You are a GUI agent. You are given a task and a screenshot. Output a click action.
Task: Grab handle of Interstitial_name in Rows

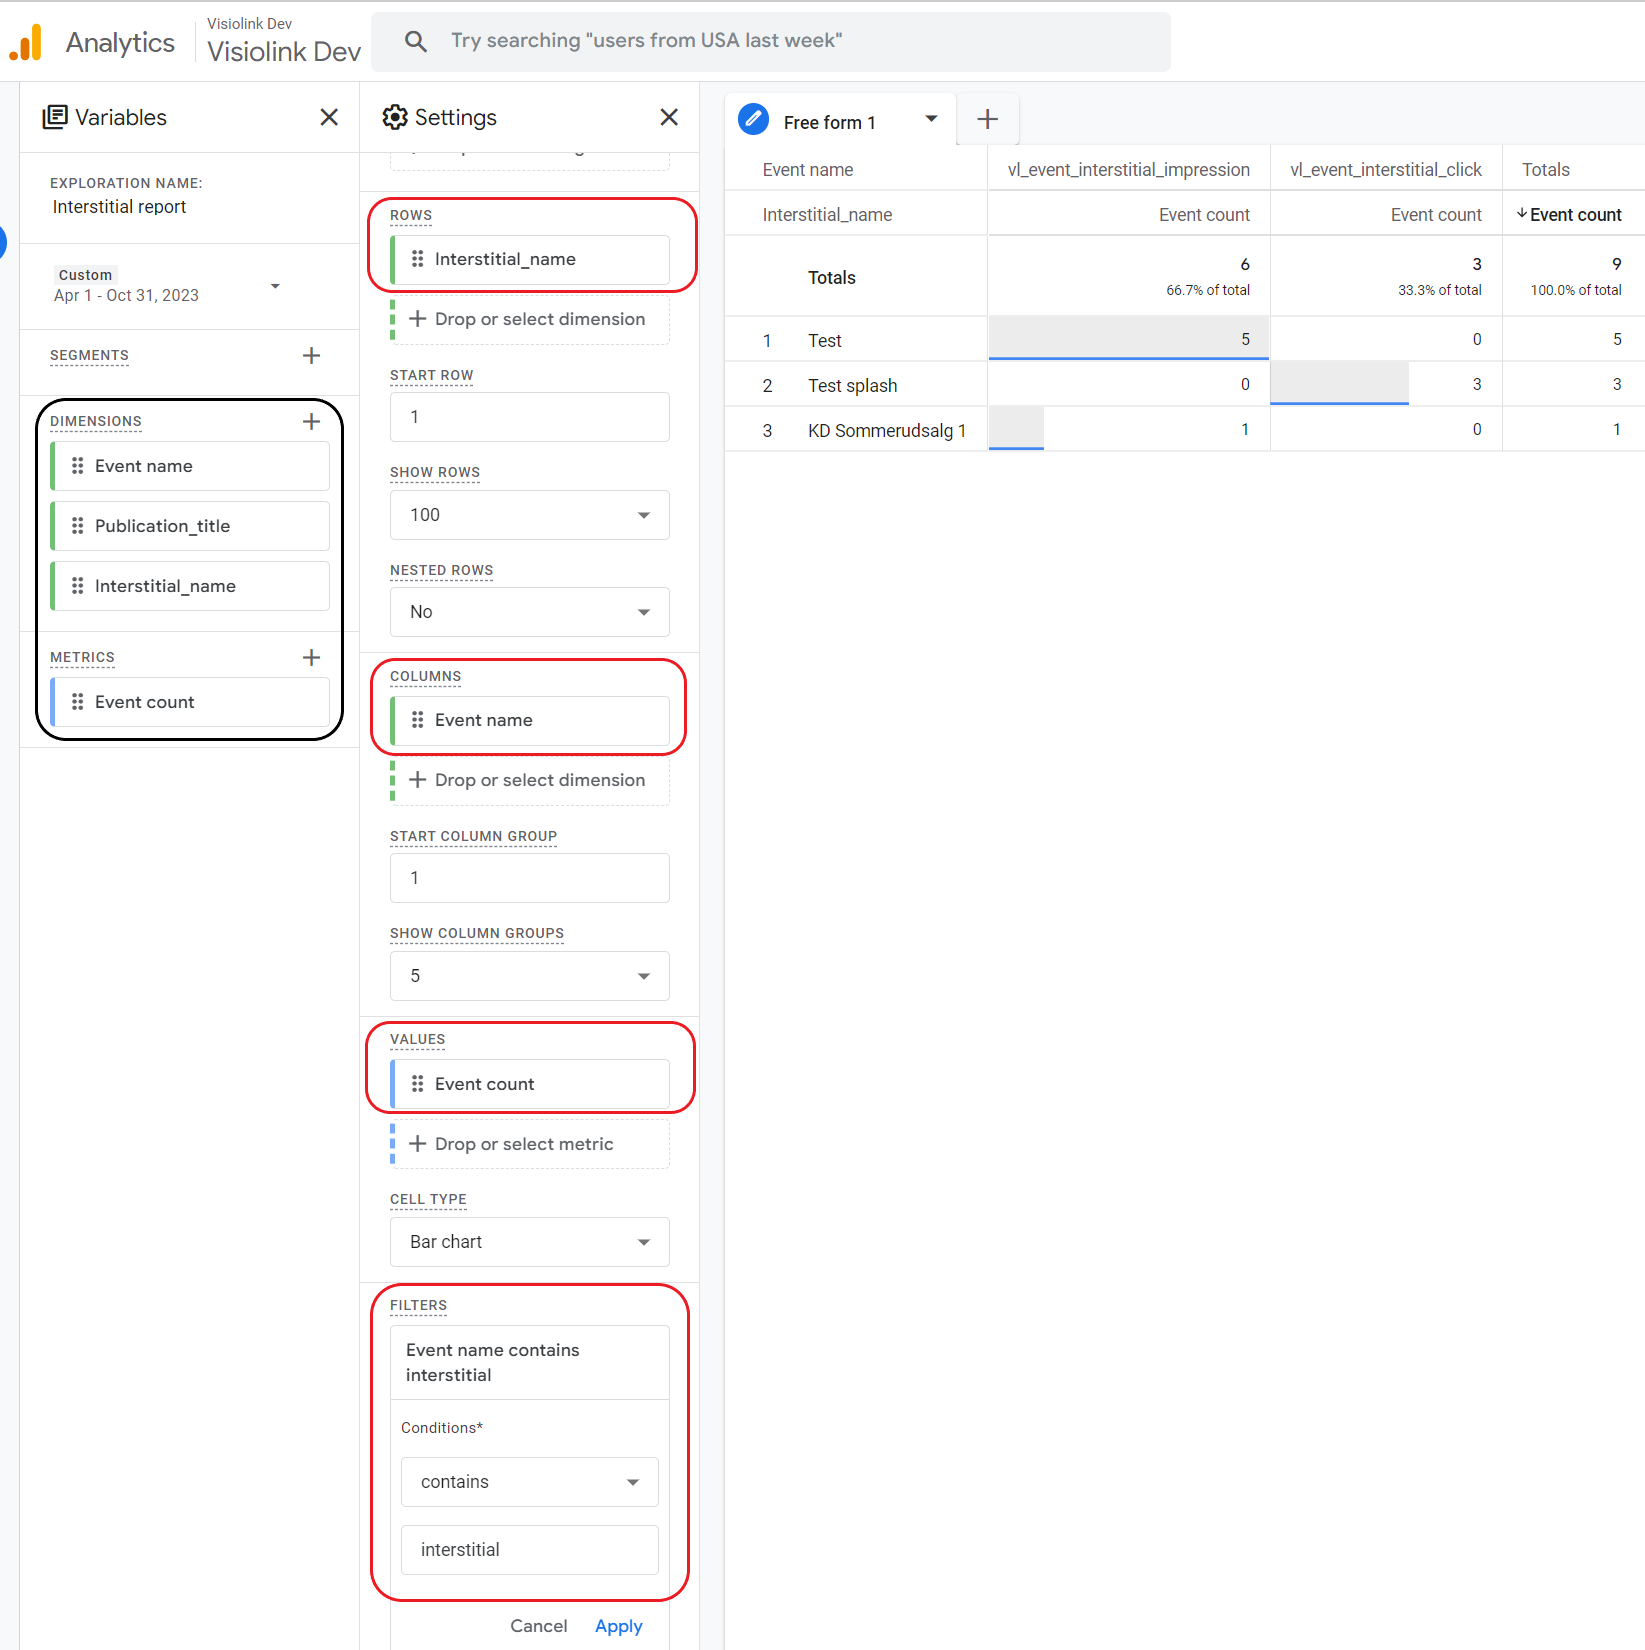pos(417,259)
